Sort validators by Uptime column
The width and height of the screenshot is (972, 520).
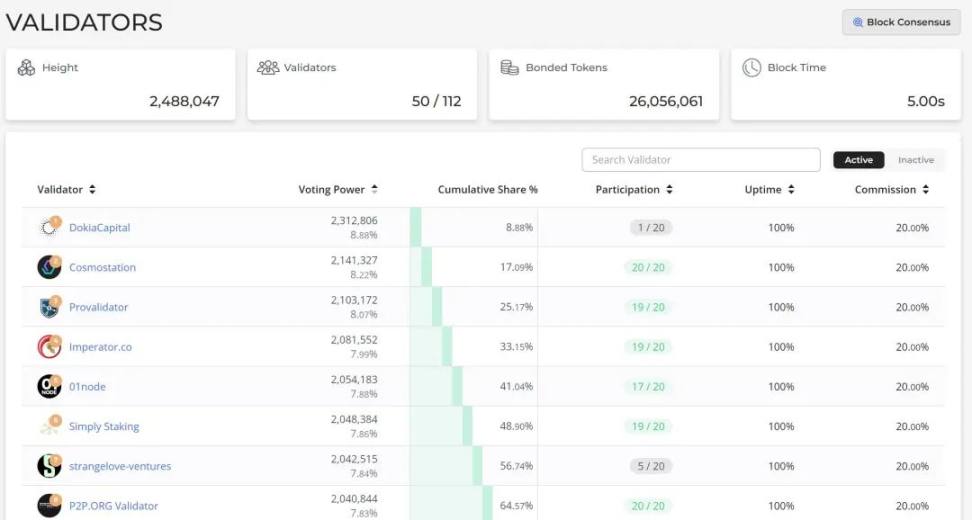[769, 190]
